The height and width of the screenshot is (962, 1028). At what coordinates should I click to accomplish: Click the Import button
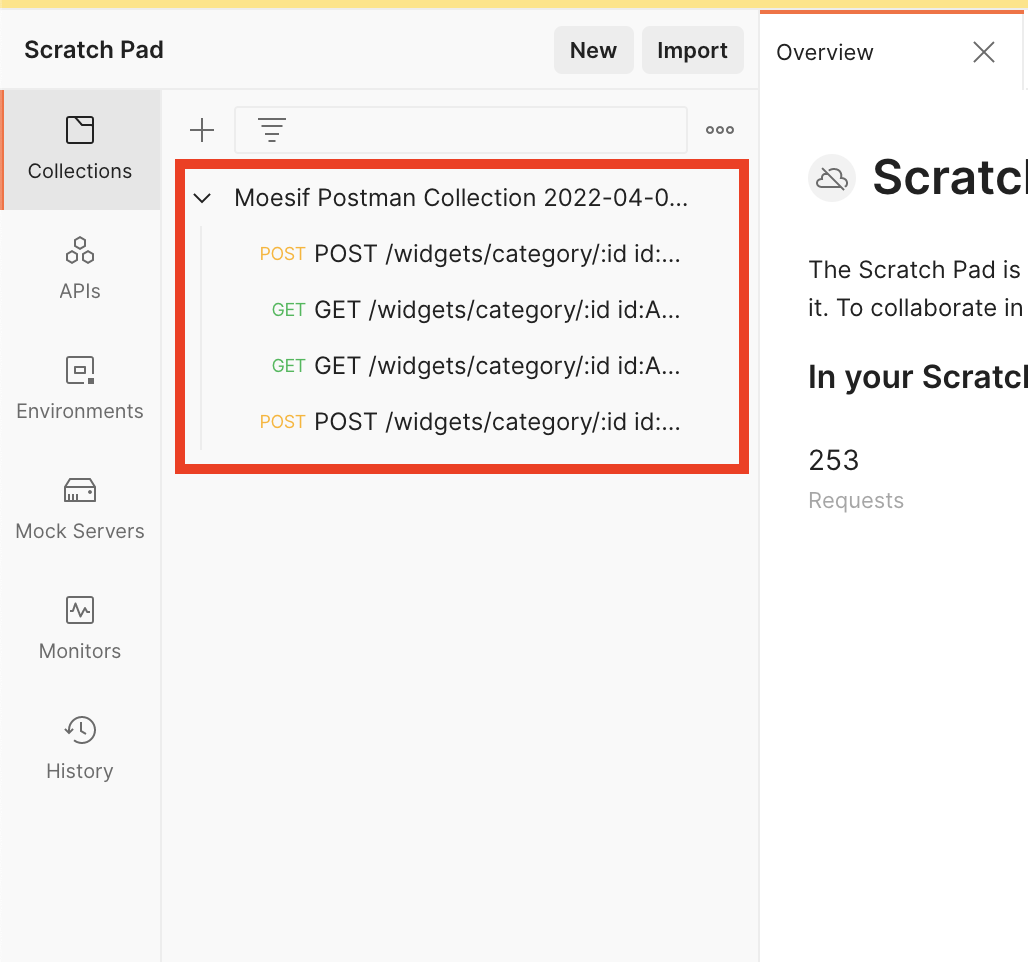click(x=692, y=50)
